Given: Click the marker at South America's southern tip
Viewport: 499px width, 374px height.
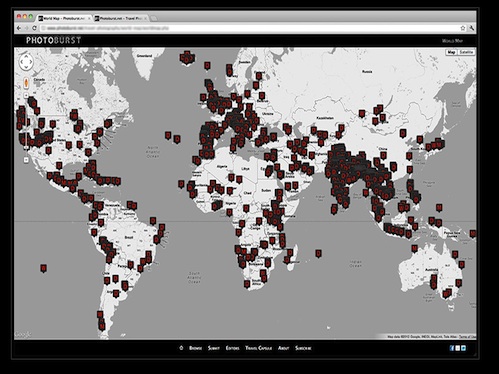Looking at the screenshot, I should [101, 325].
